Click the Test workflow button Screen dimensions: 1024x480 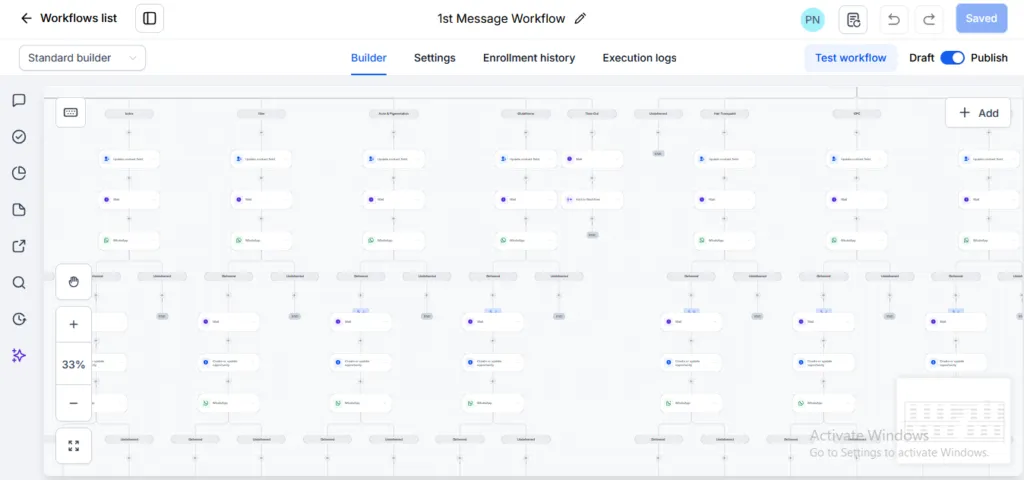click(x=850, y=57)
